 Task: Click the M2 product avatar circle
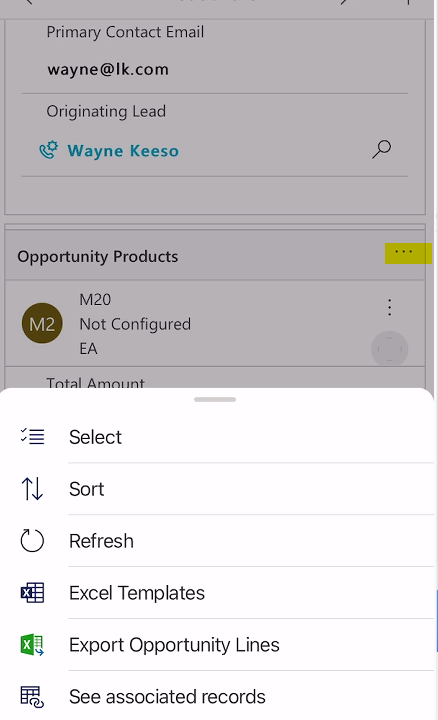click(x=42, y=323)
